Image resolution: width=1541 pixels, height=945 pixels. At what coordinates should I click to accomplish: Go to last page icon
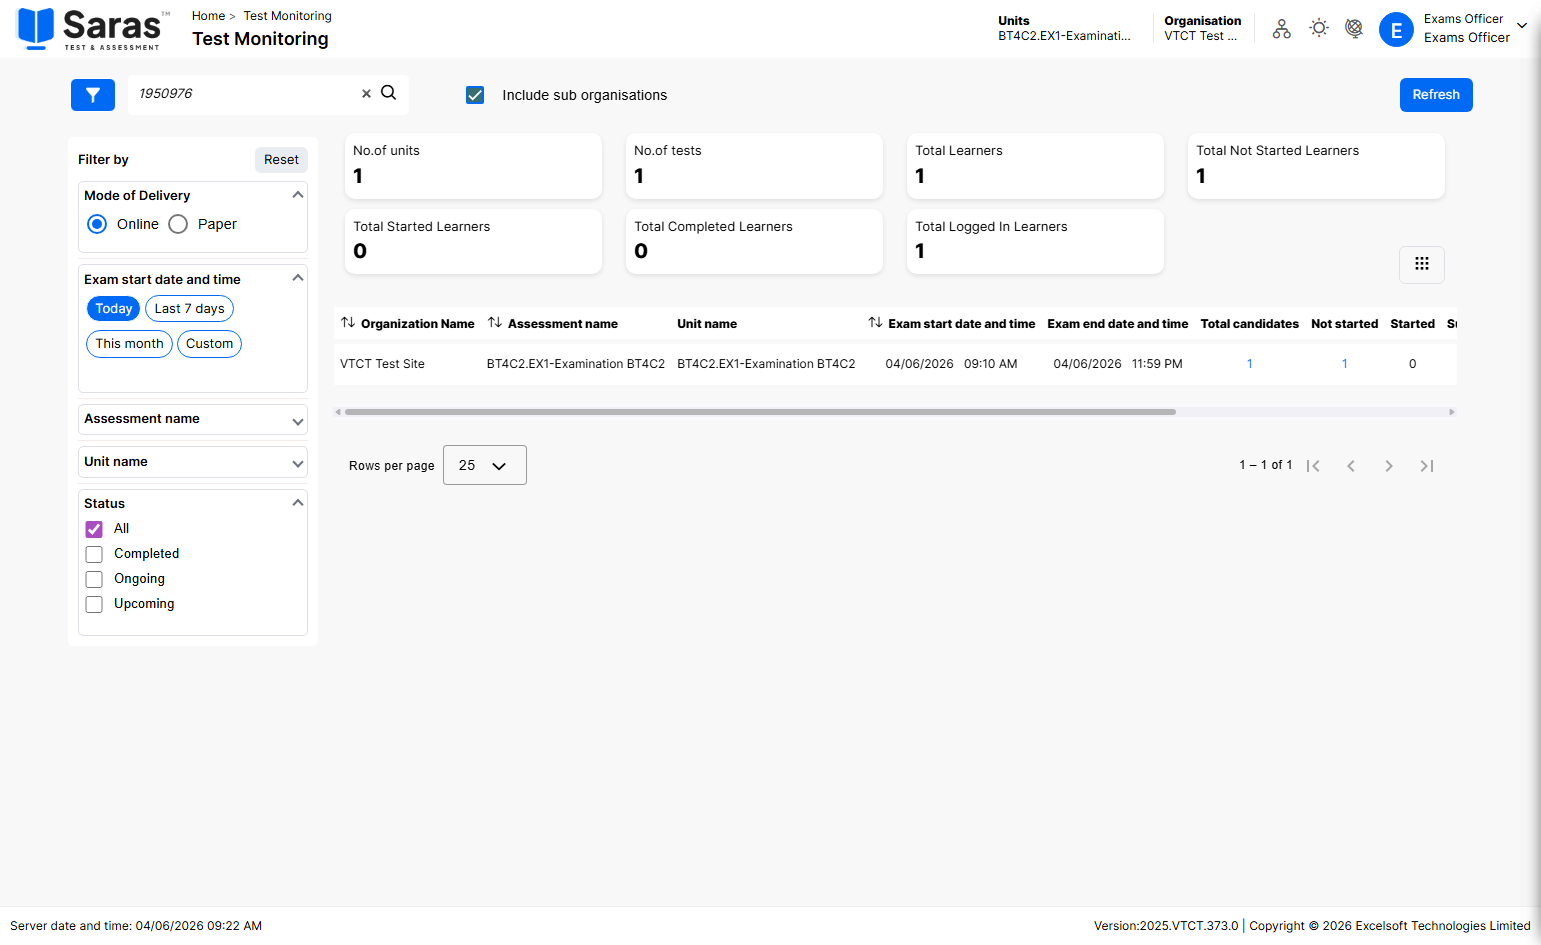1427,466
